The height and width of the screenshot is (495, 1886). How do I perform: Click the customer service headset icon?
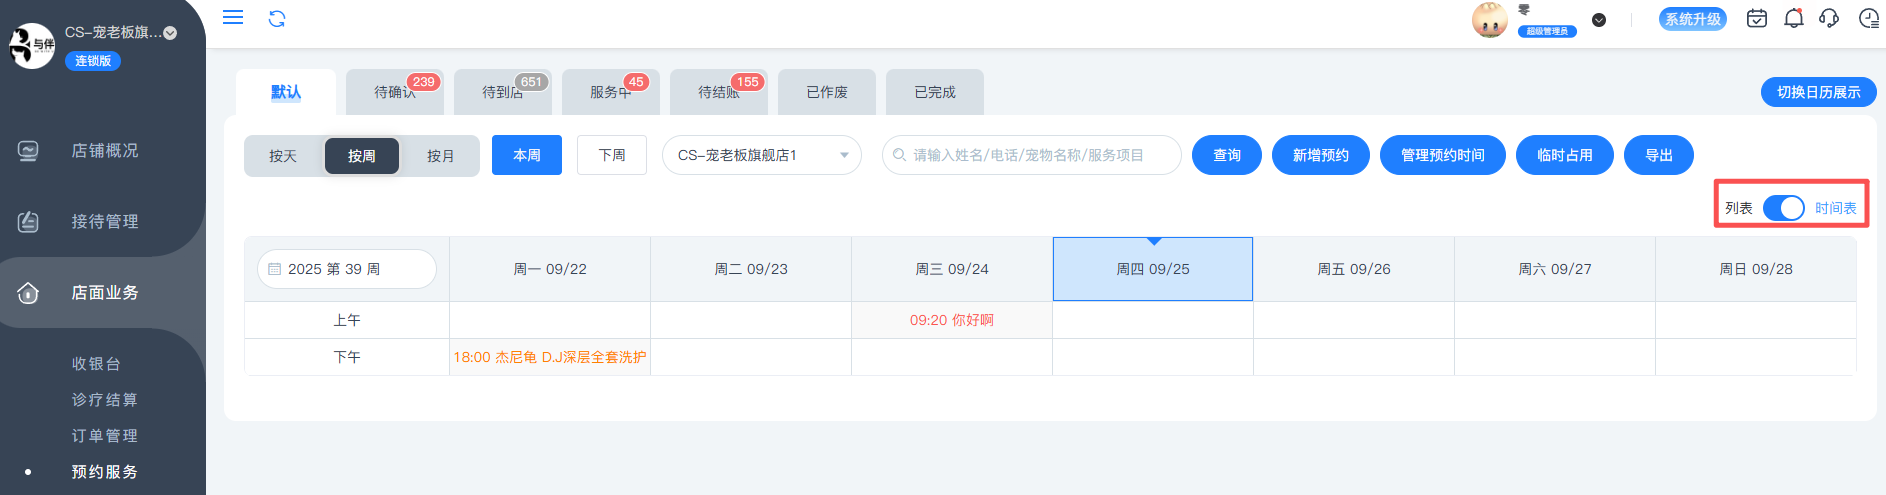(1829, 18)
